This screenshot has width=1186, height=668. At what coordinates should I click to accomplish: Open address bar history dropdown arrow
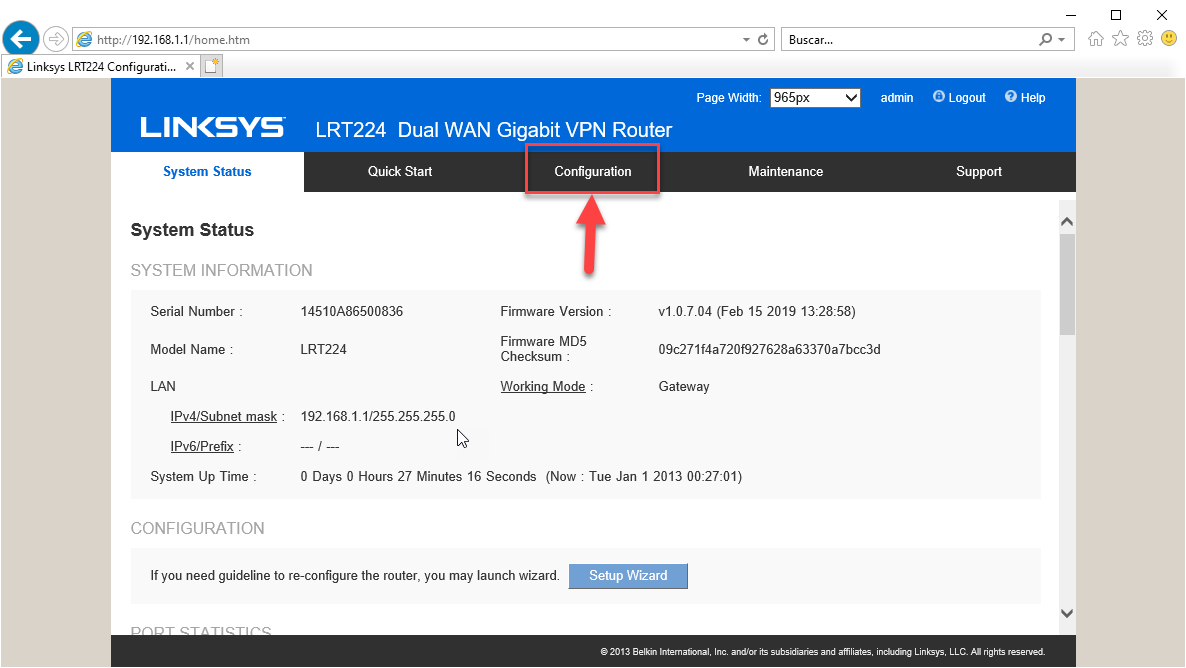pos(746,40)
